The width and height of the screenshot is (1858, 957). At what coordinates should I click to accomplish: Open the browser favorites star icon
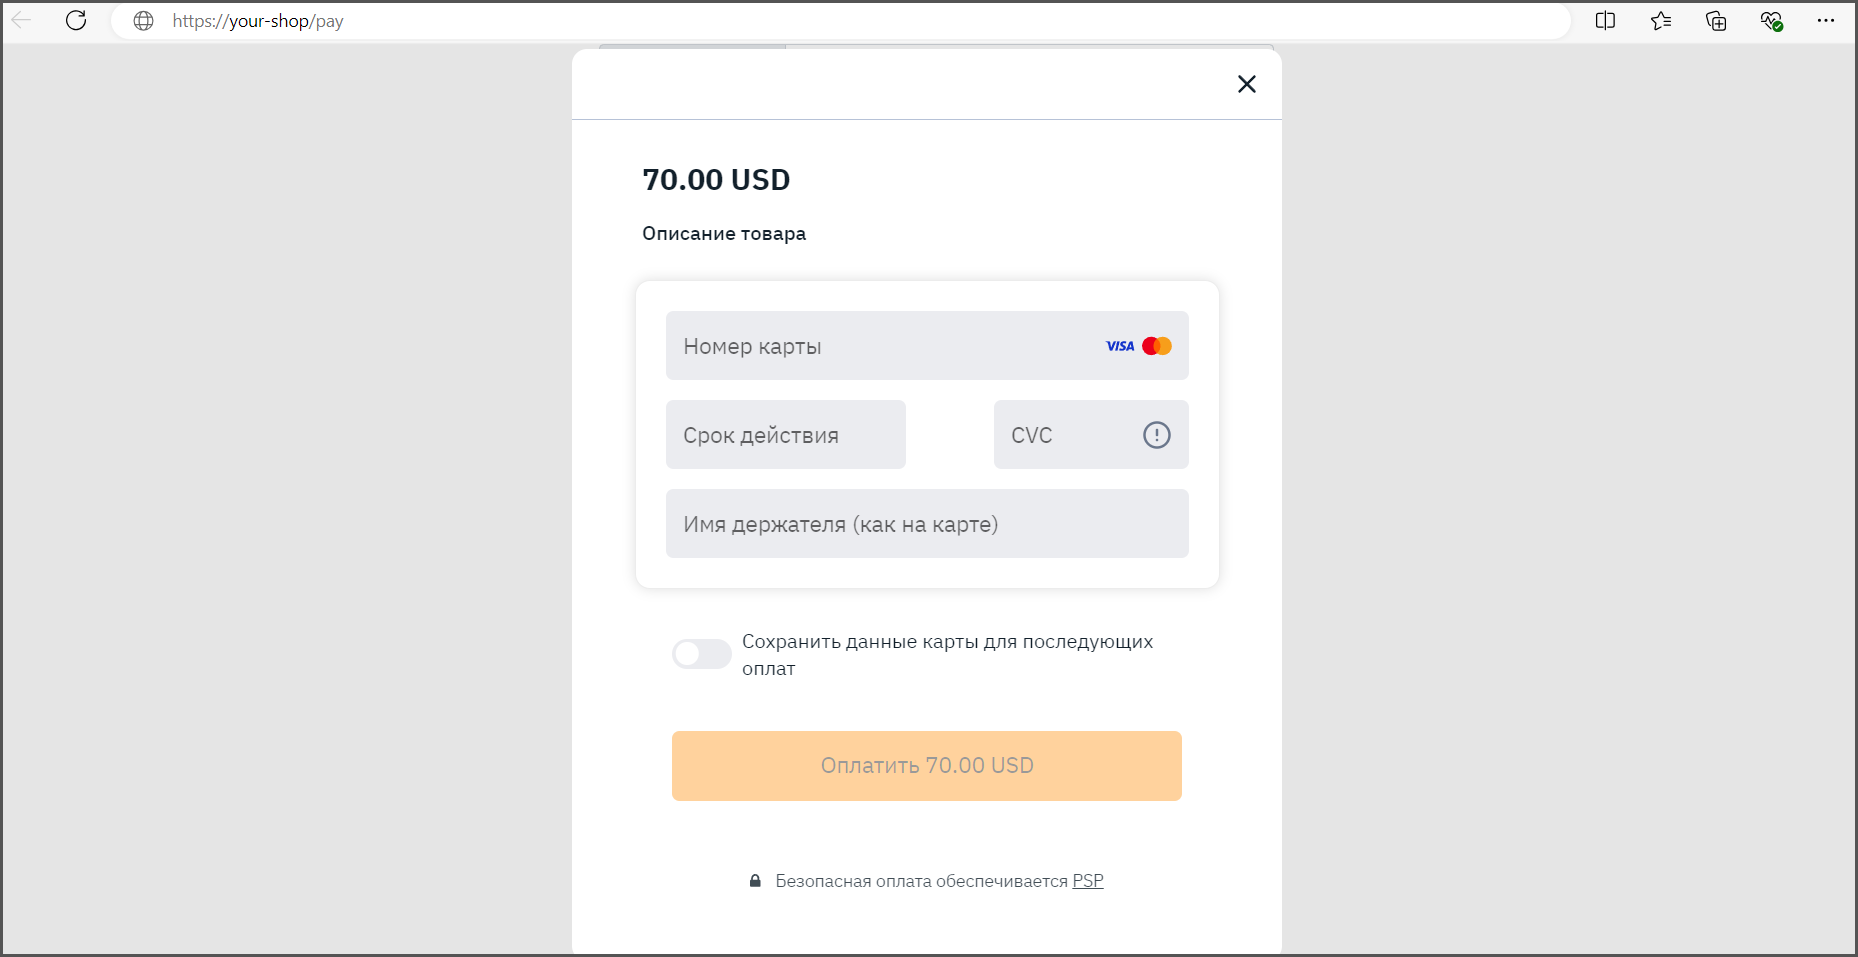1661,20
